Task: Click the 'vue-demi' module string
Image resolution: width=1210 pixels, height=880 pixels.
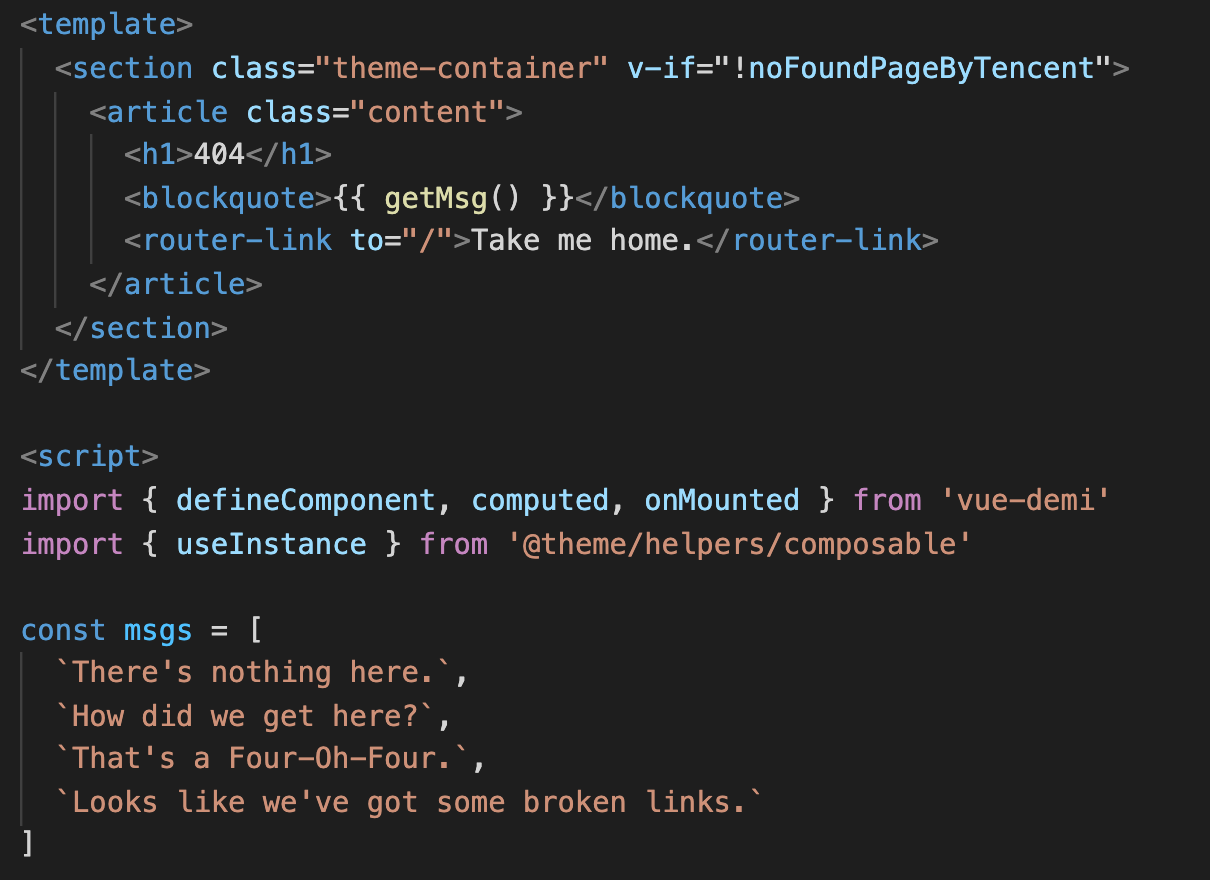Action: (x=1026, y=499)
